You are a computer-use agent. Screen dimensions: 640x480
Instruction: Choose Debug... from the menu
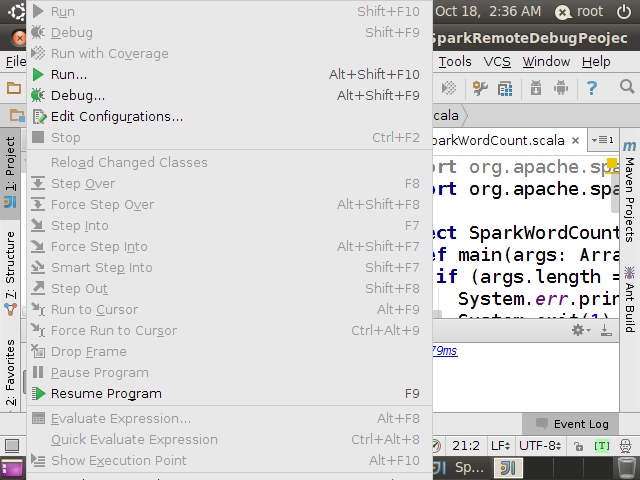(x=229, y=96)
